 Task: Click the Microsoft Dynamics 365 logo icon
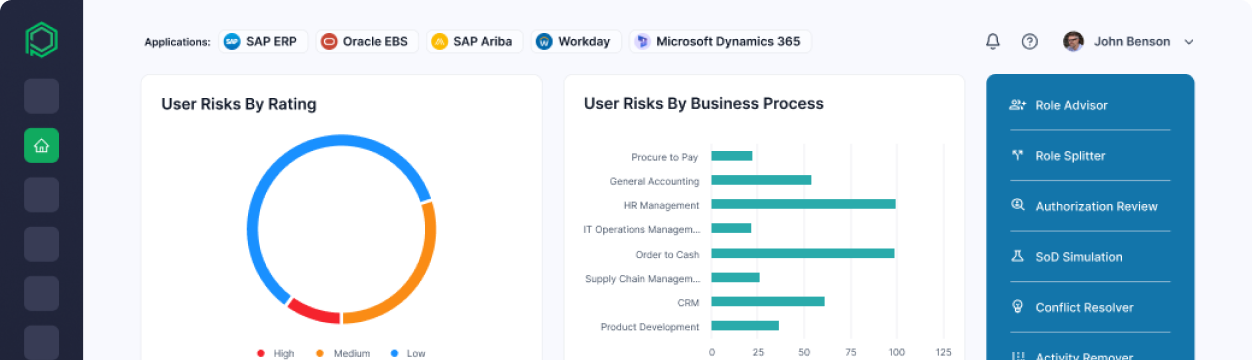coord(642,41)
